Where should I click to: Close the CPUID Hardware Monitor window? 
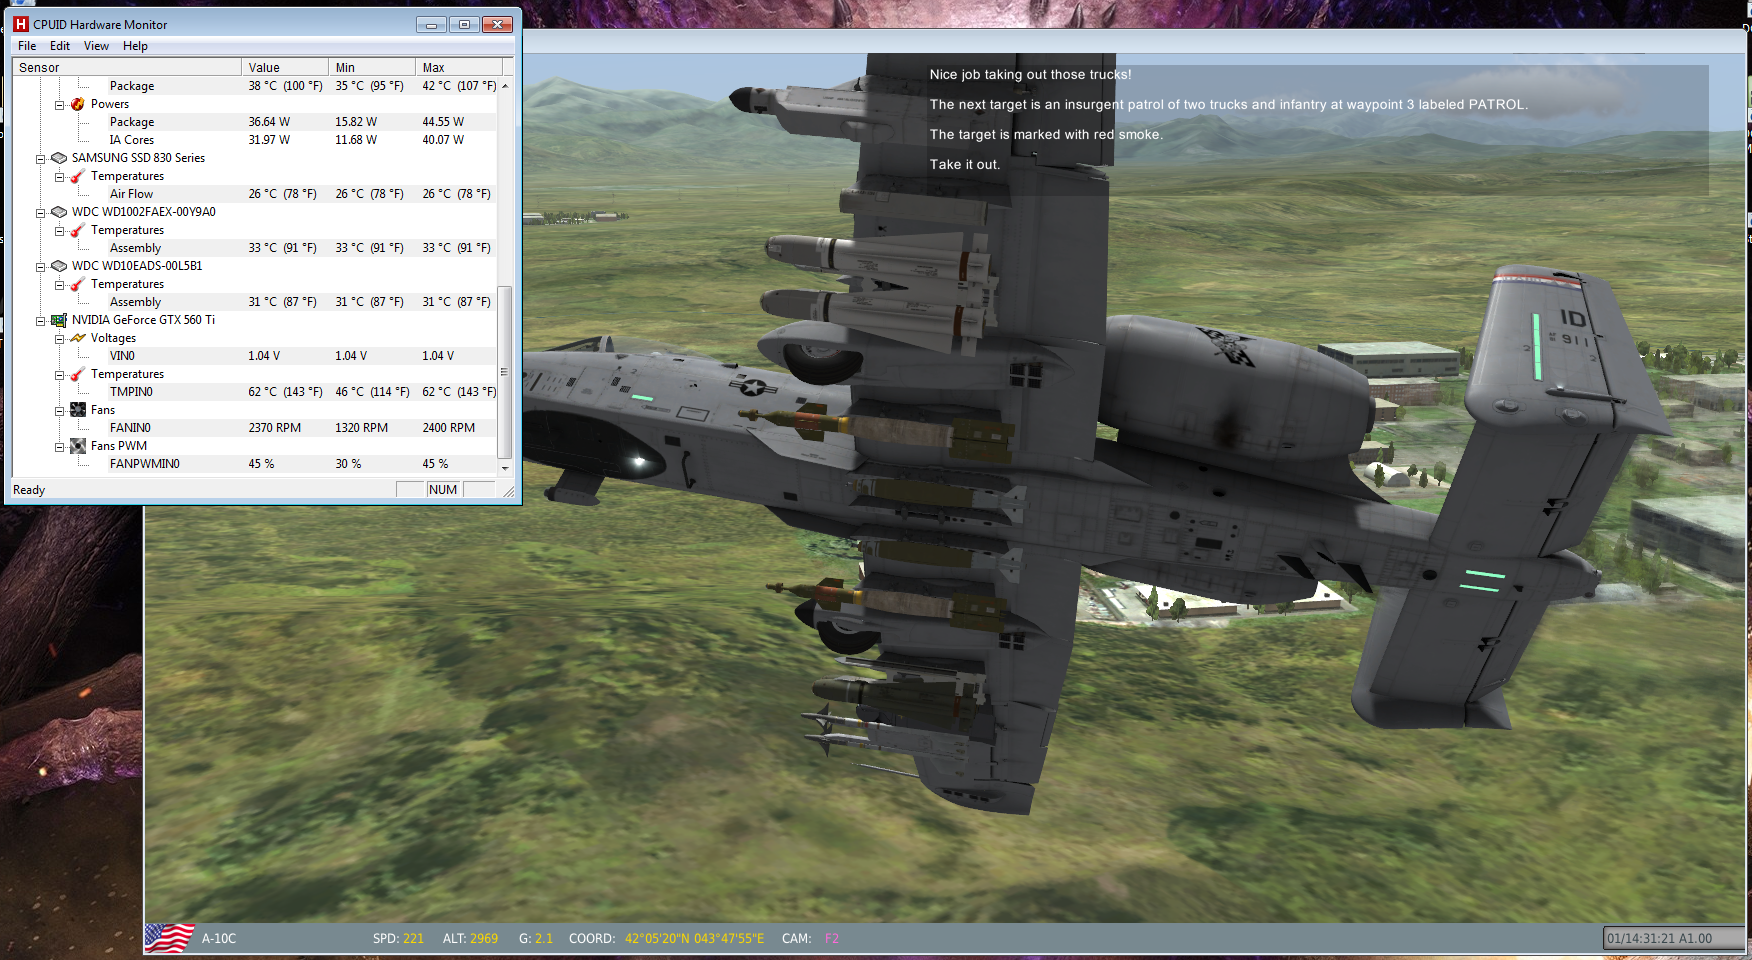coord(497,24)
